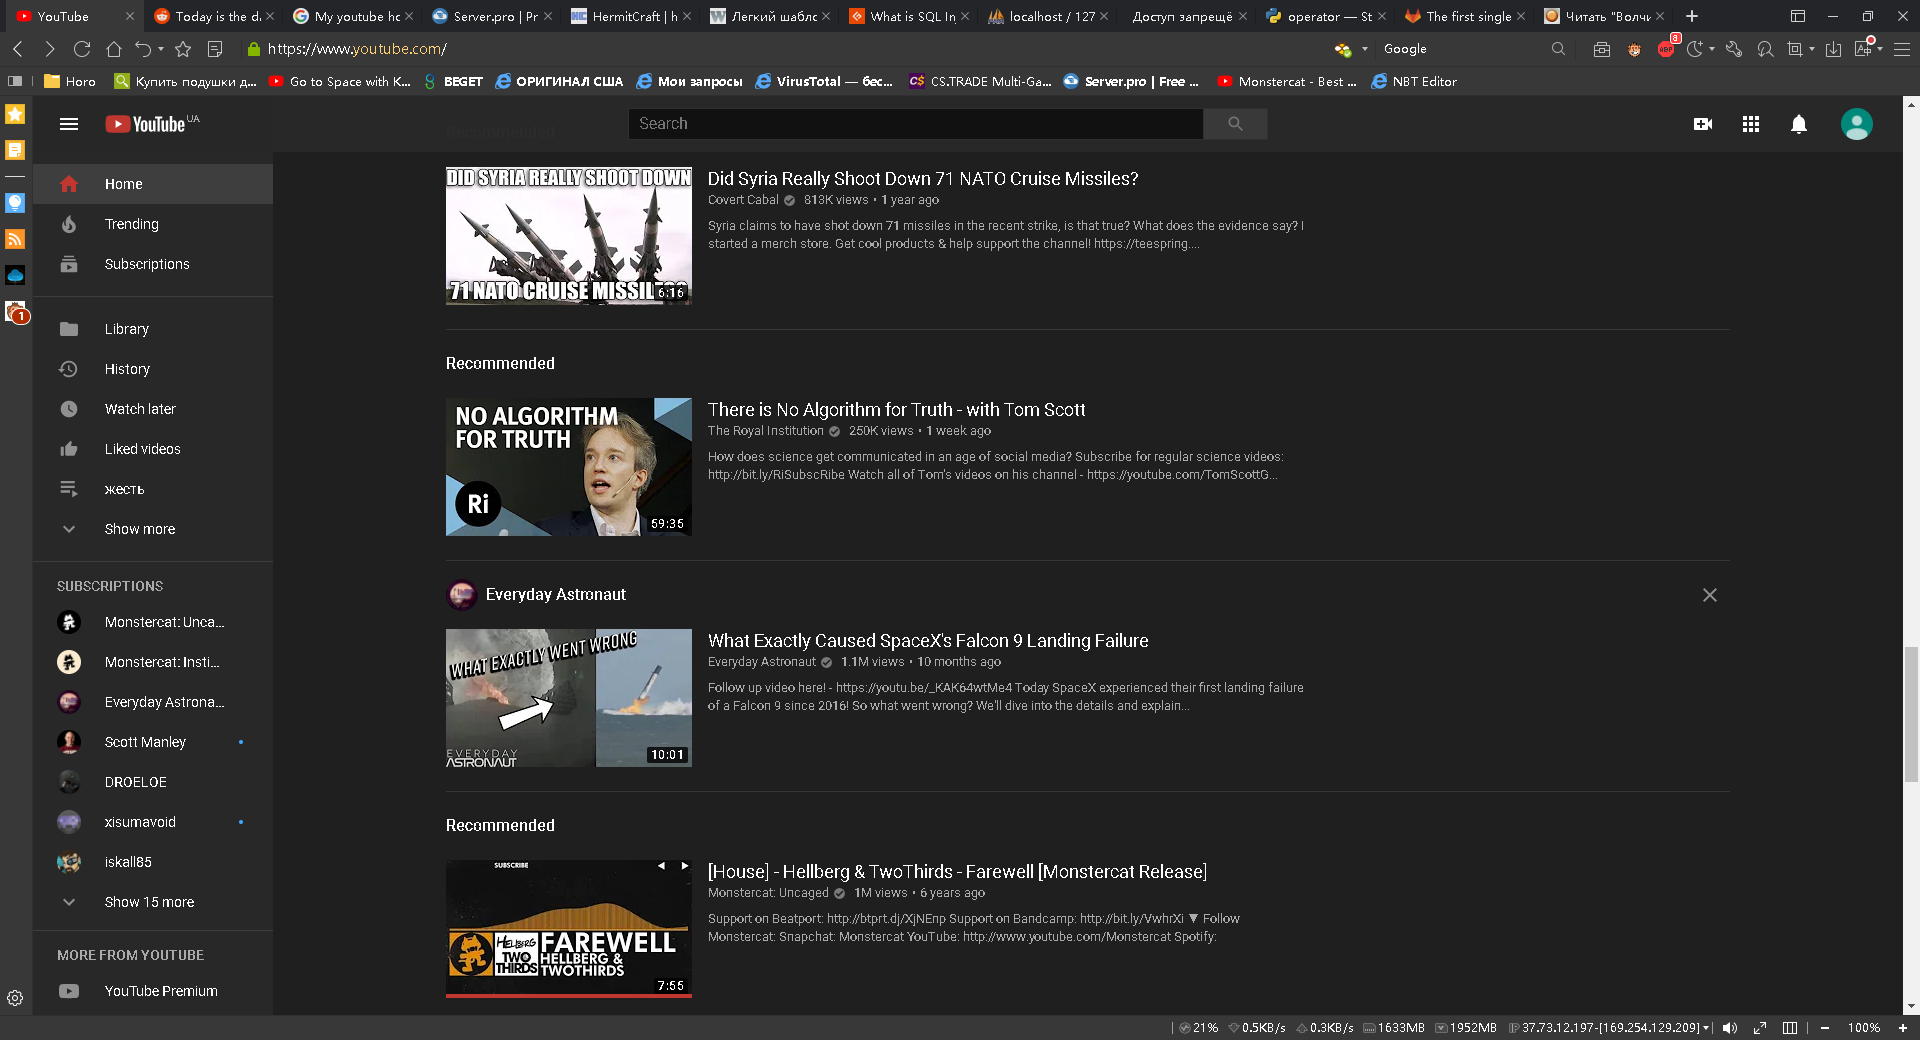
Task: Open the RSS feed panel in side bar
Action: [15, 239]
